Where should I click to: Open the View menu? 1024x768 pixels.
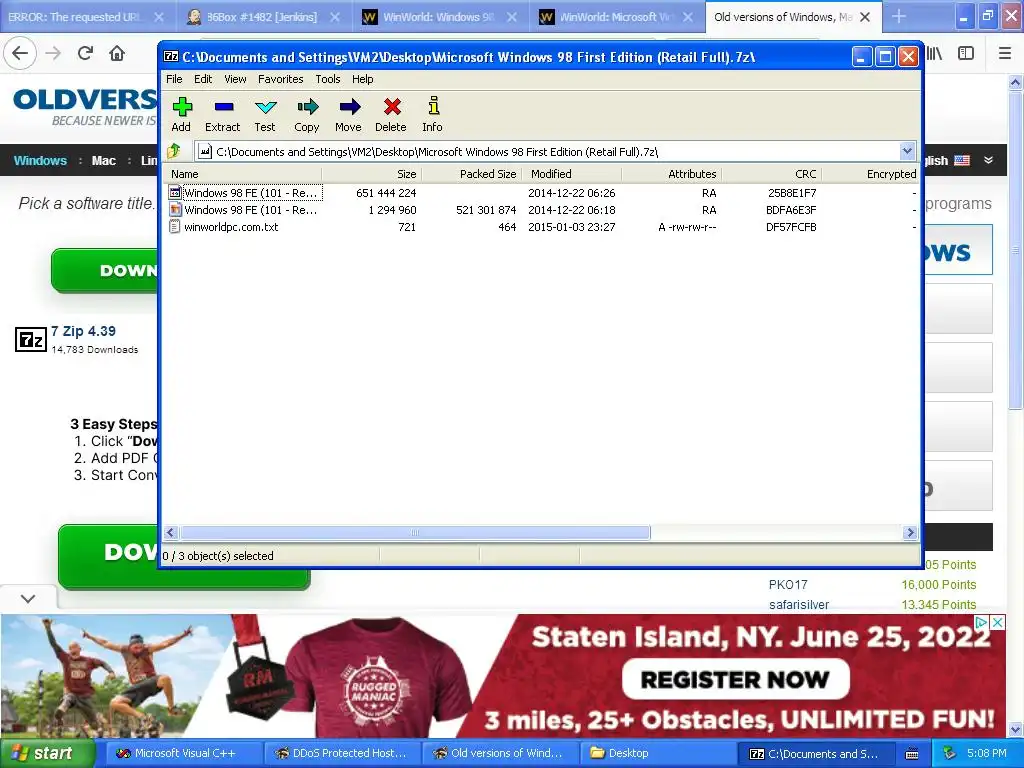(x=235, y=79)
